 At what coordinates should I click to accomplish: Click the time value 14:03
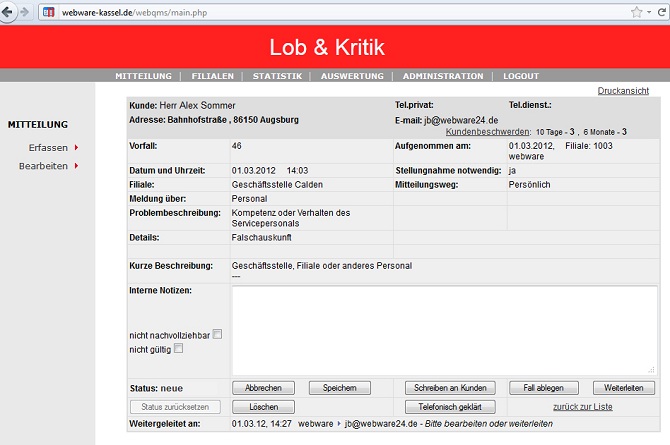click(x=297, y=171)
